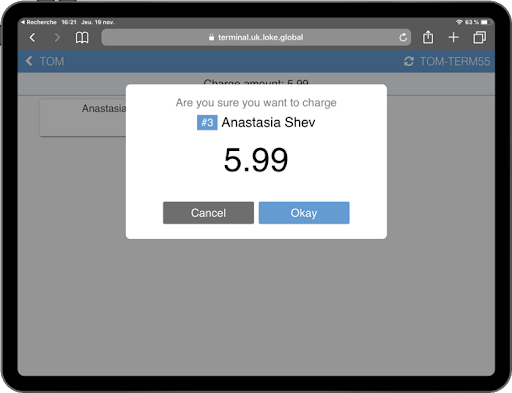Select the TOM-TERM55 terminal label
The height and width of the screenshot is (393, 512).
coord(455,61)
